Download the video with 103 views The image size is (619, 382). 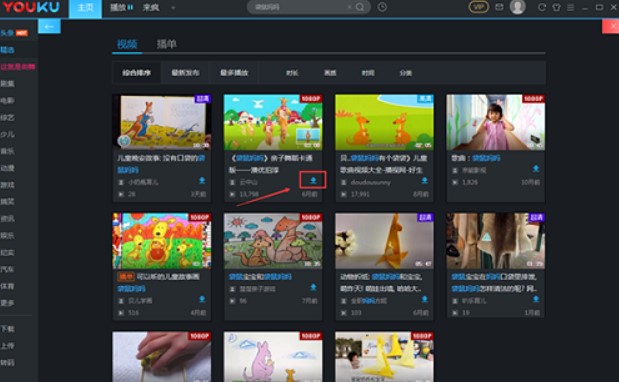pyautogui.click(x=424, y=299)
